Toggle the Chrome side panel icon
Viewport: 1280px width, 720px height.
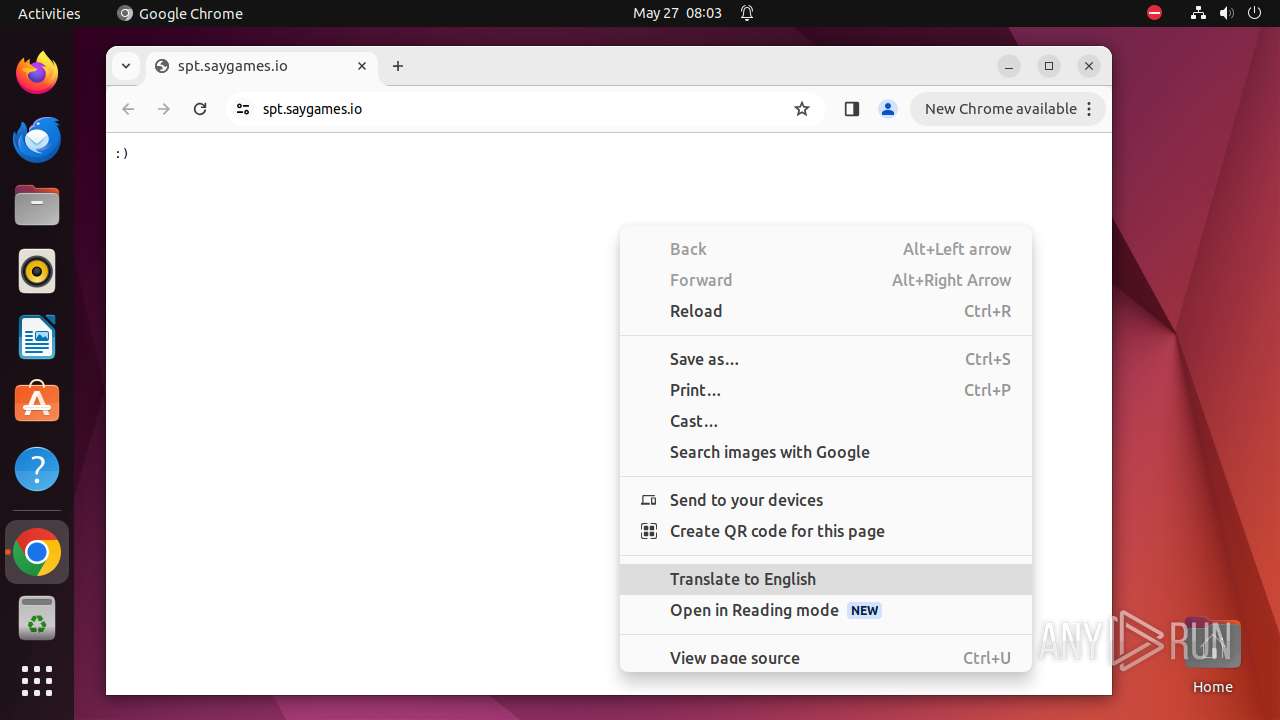click(x=852, y=109)
